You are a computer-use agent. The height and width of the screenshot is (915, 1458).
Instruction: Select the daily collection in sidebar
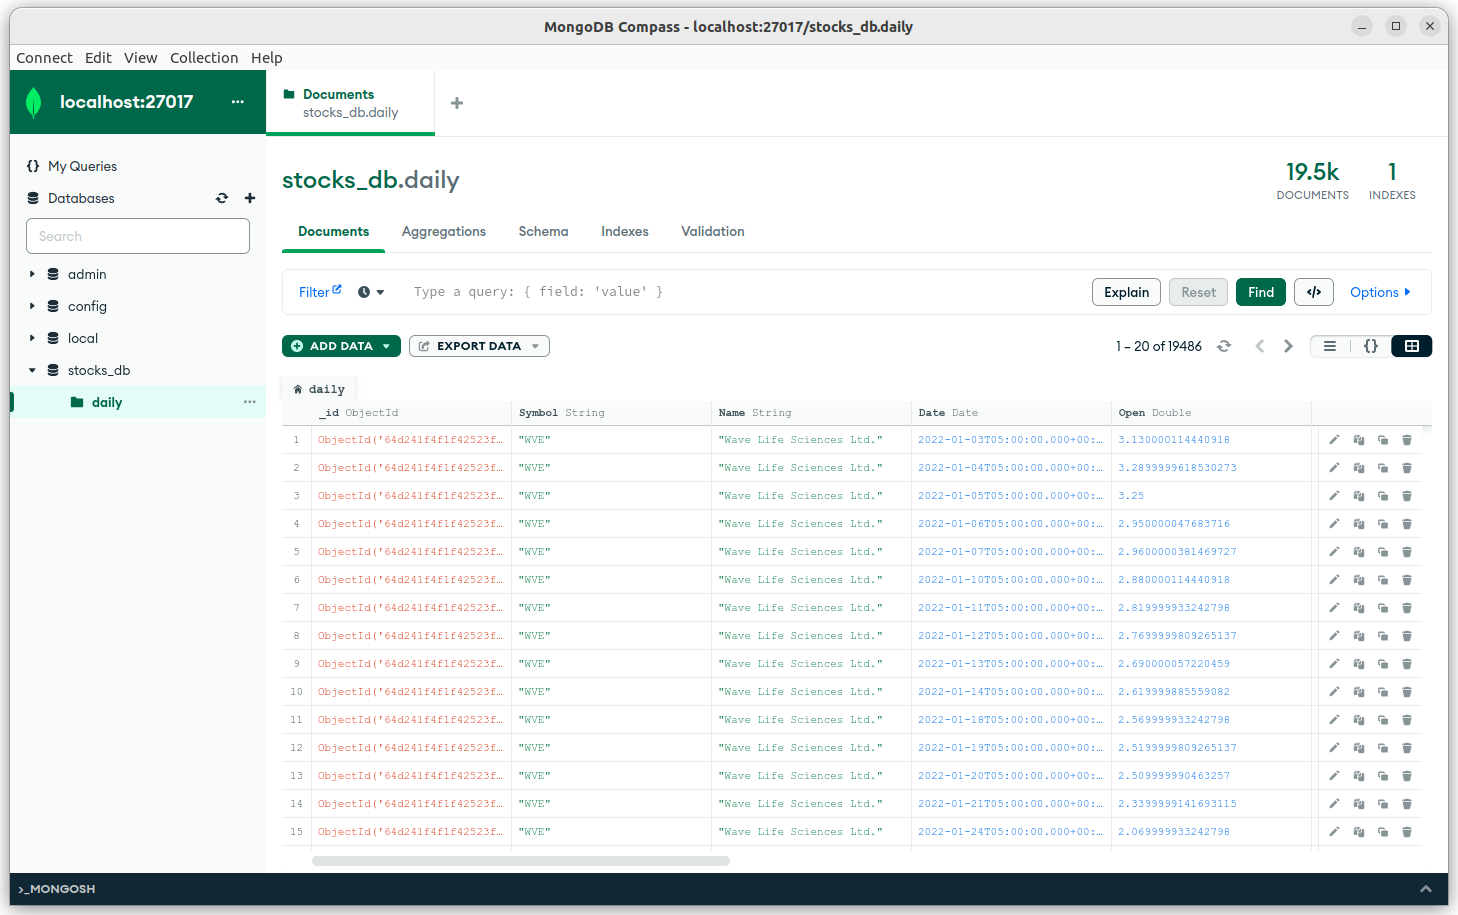138,402
